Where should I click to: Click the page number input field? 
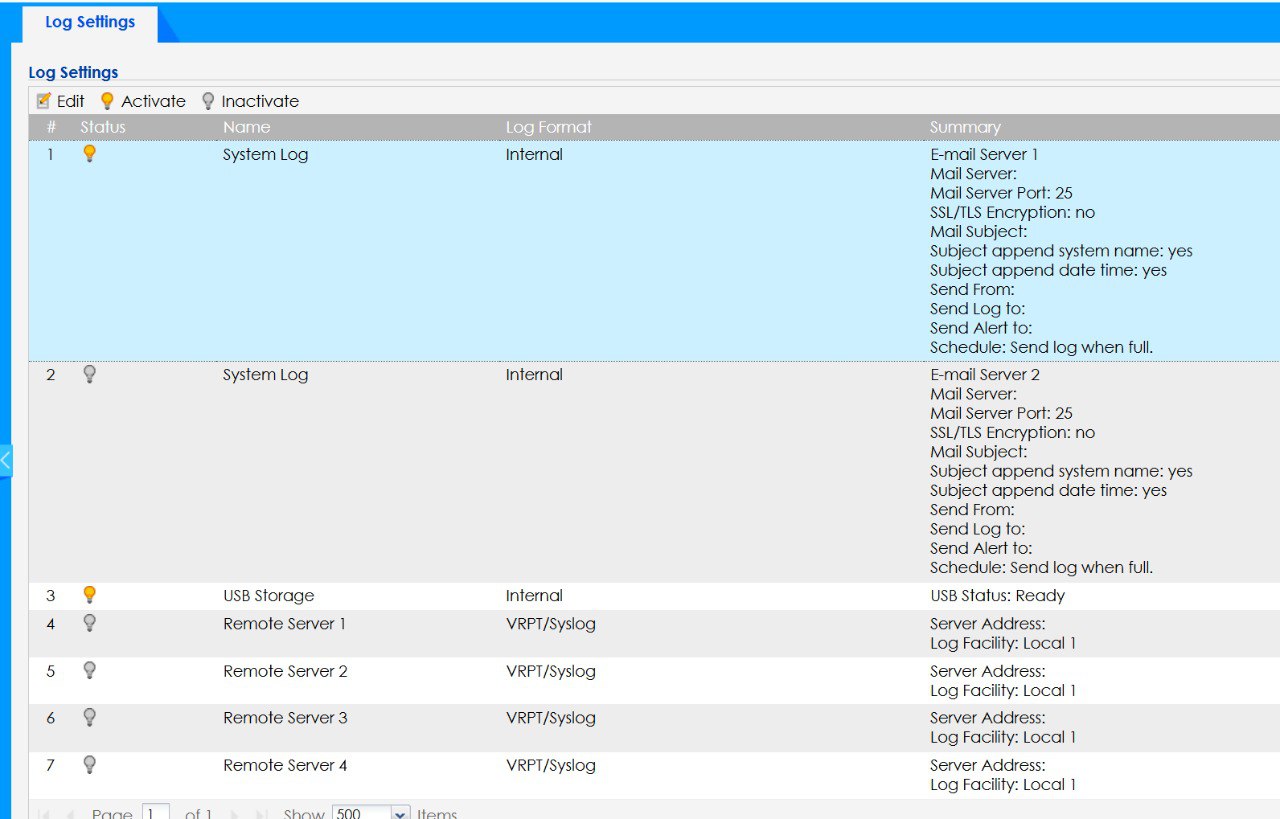155,814
